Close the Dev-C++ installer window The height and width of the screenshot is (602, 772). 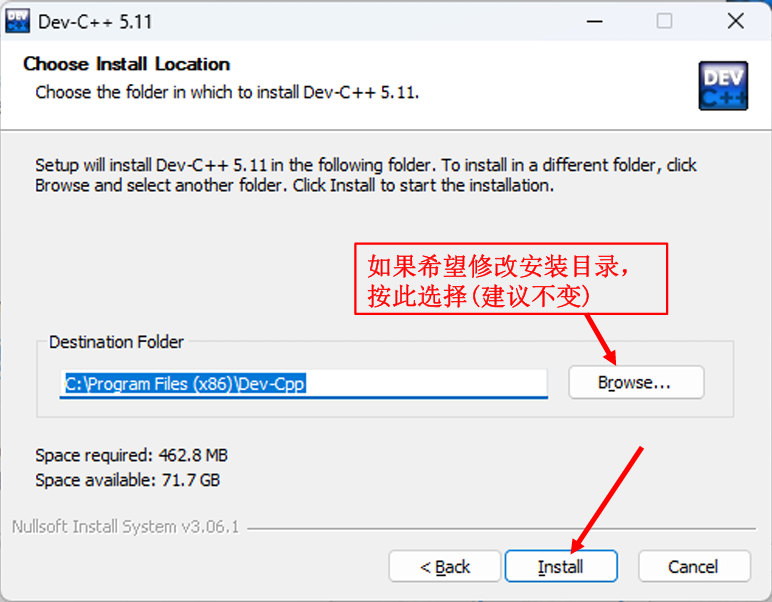click(x=735, y=21)
